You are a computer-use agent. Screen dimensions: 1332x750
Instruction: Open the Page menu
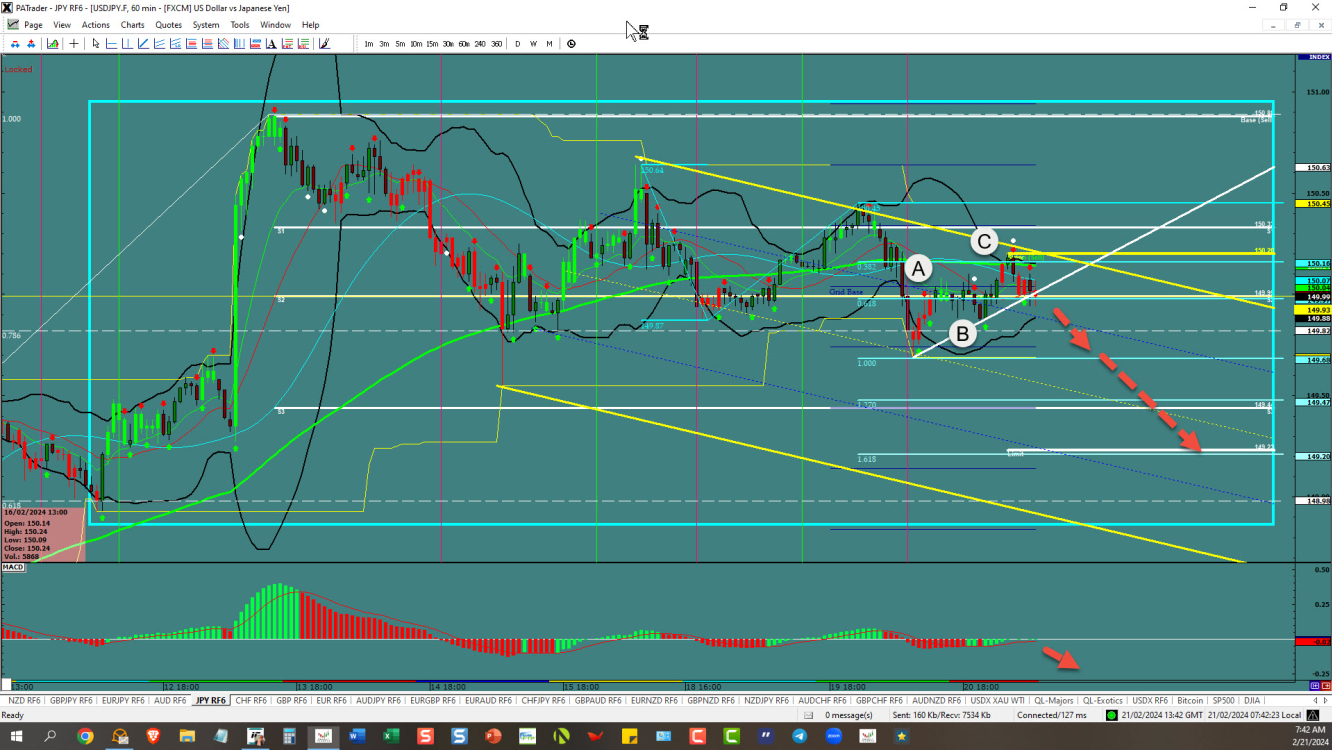point(33,24)
